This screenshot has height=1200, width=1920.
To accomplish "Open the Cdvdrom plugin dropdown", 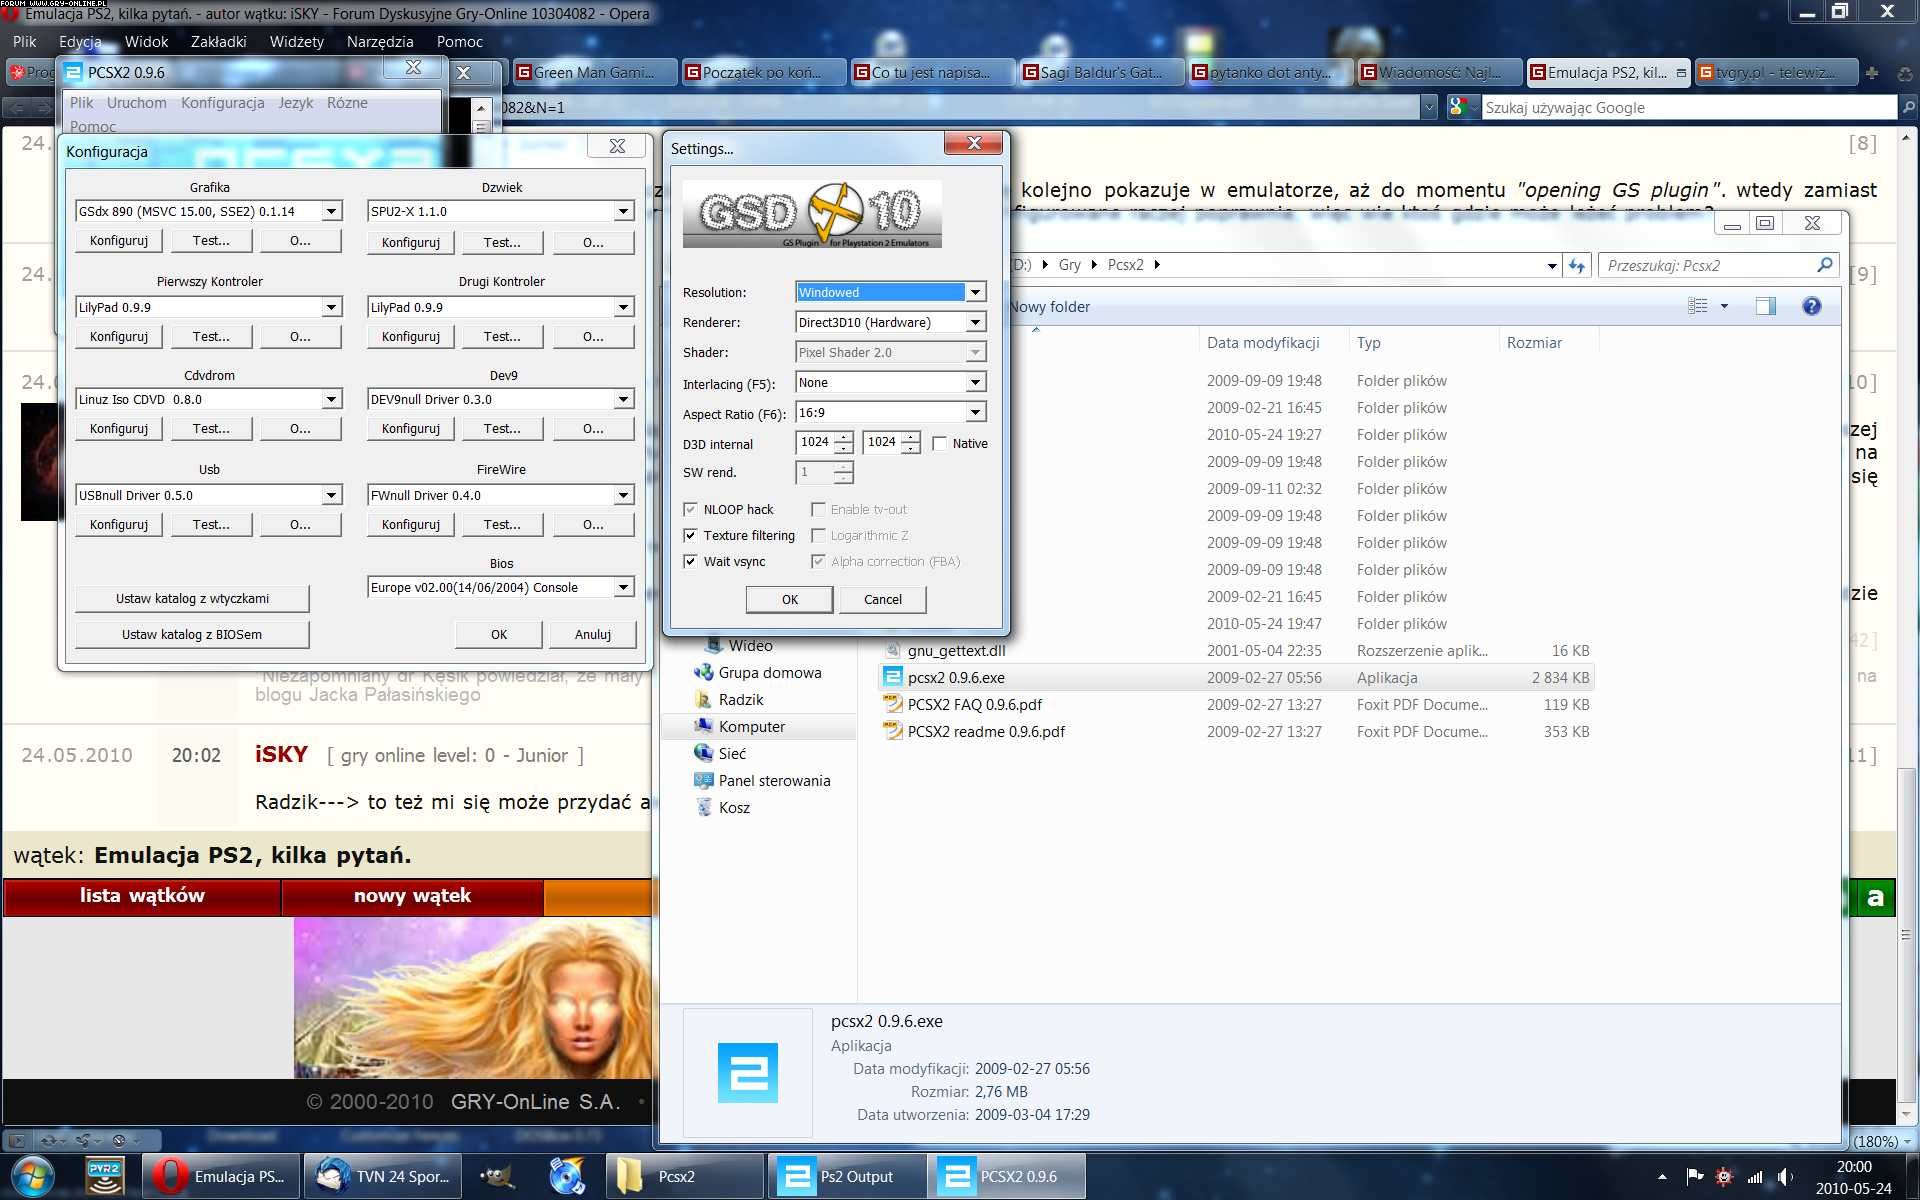I will click(x=331, y=399).
